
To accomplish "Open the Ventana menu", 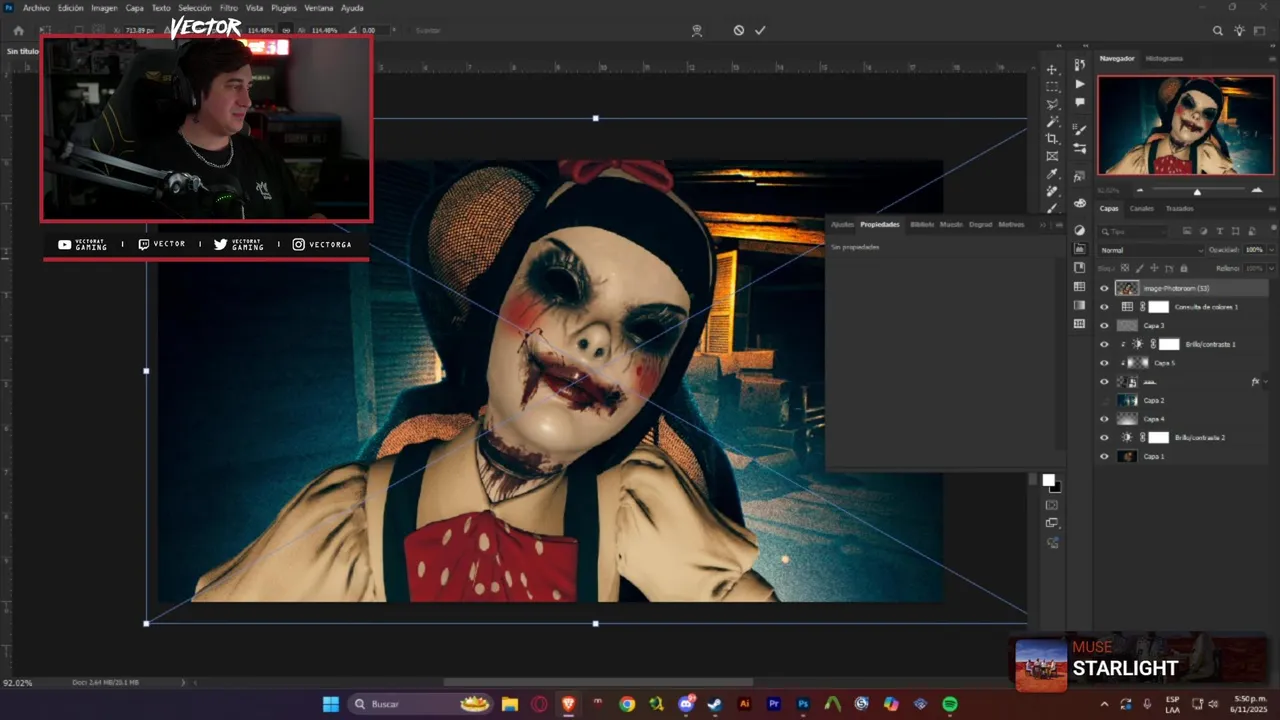I will pyautogui.click(x=319, y=8).
